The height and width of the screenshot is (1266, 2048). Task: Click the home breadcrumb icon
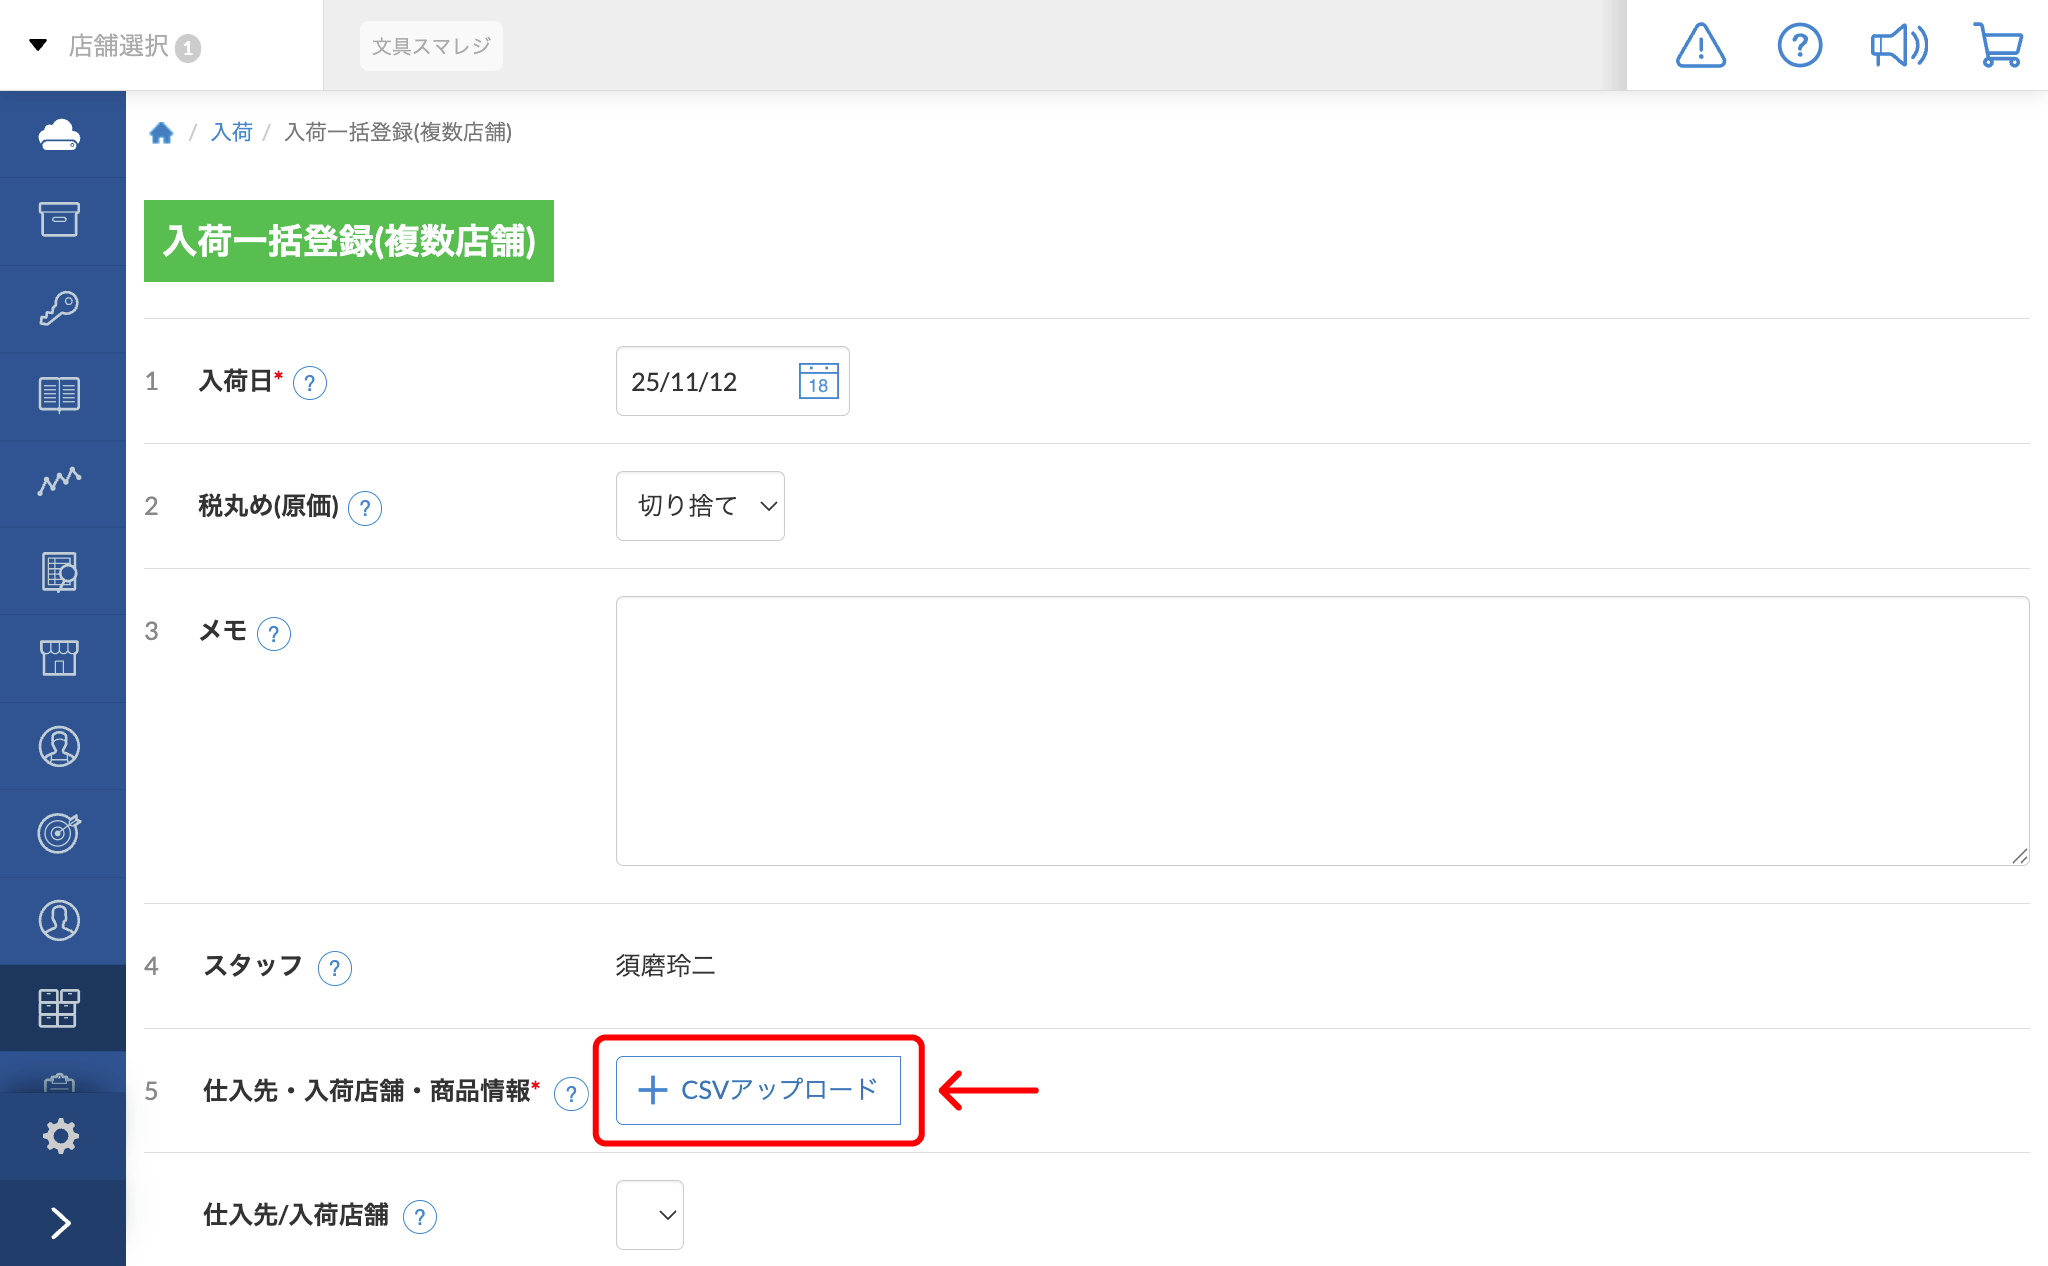pyautogui.click(x=161, y=133)
